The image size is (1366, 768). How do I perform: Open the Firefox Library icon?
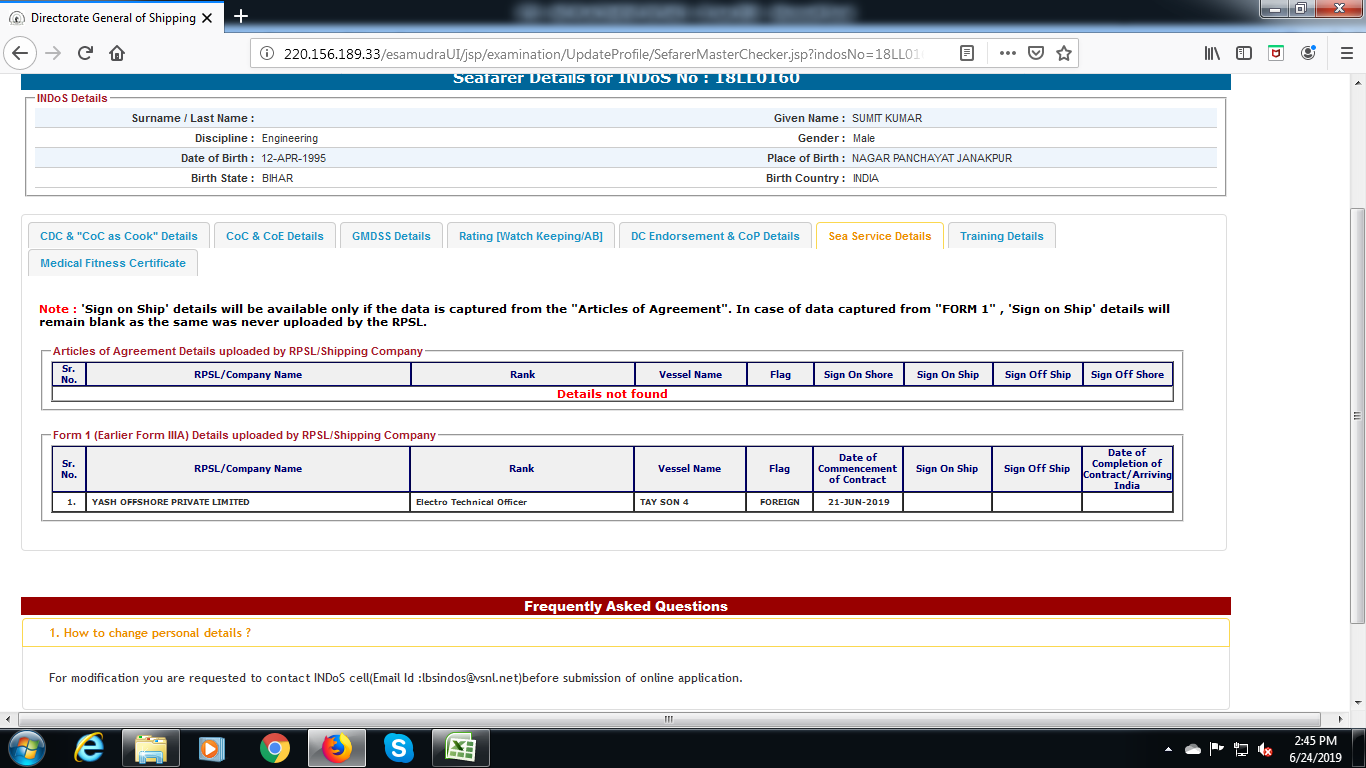point(1212,53)
